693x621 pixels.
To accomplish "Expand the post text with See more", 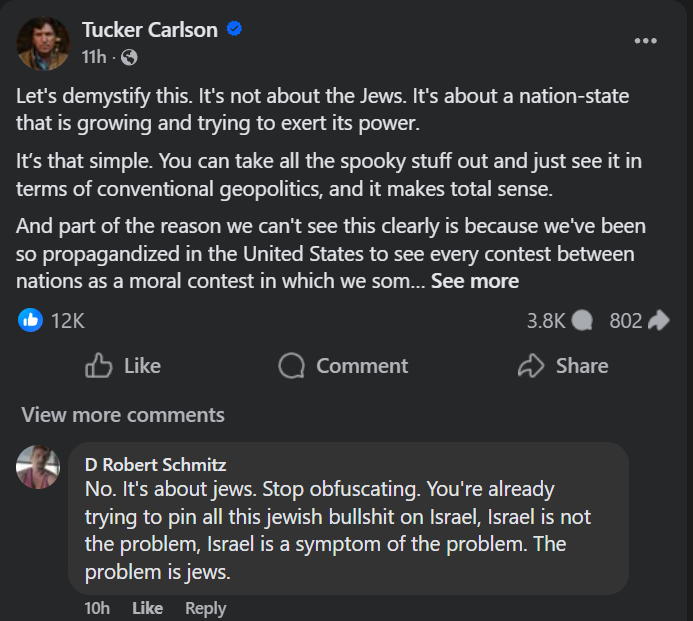I will (474, 281).
